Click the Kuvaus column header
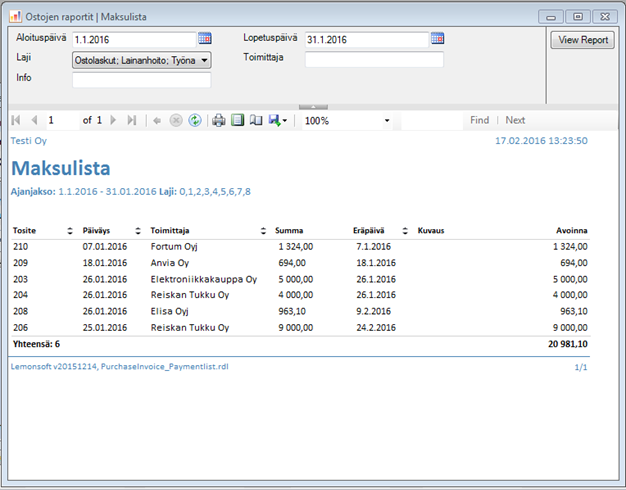 click(431, 231)
